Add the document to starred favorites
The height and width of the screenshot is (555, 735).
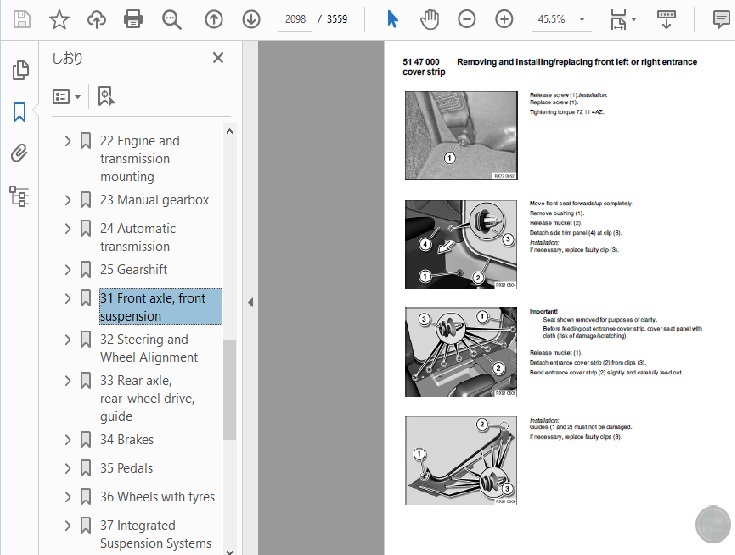pyautogui.click(x=59, y=19)
